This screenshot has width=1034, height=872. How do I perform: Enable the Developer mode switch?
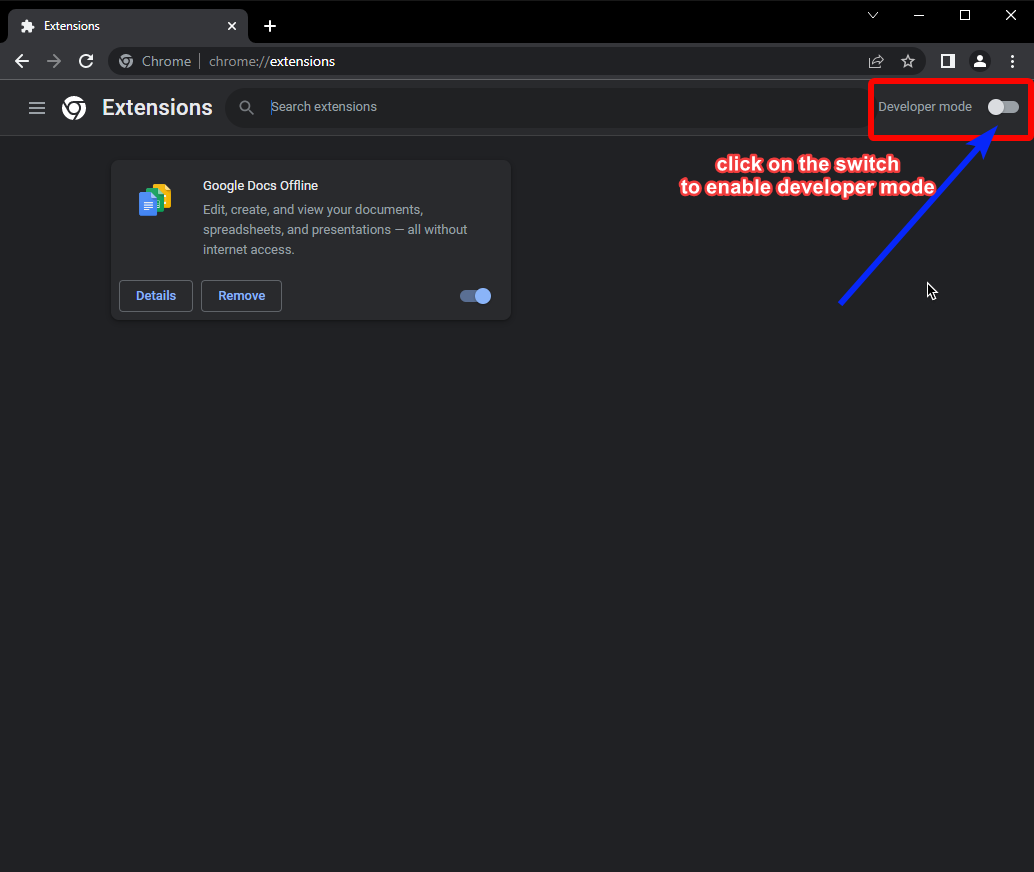coord(1003,107)
